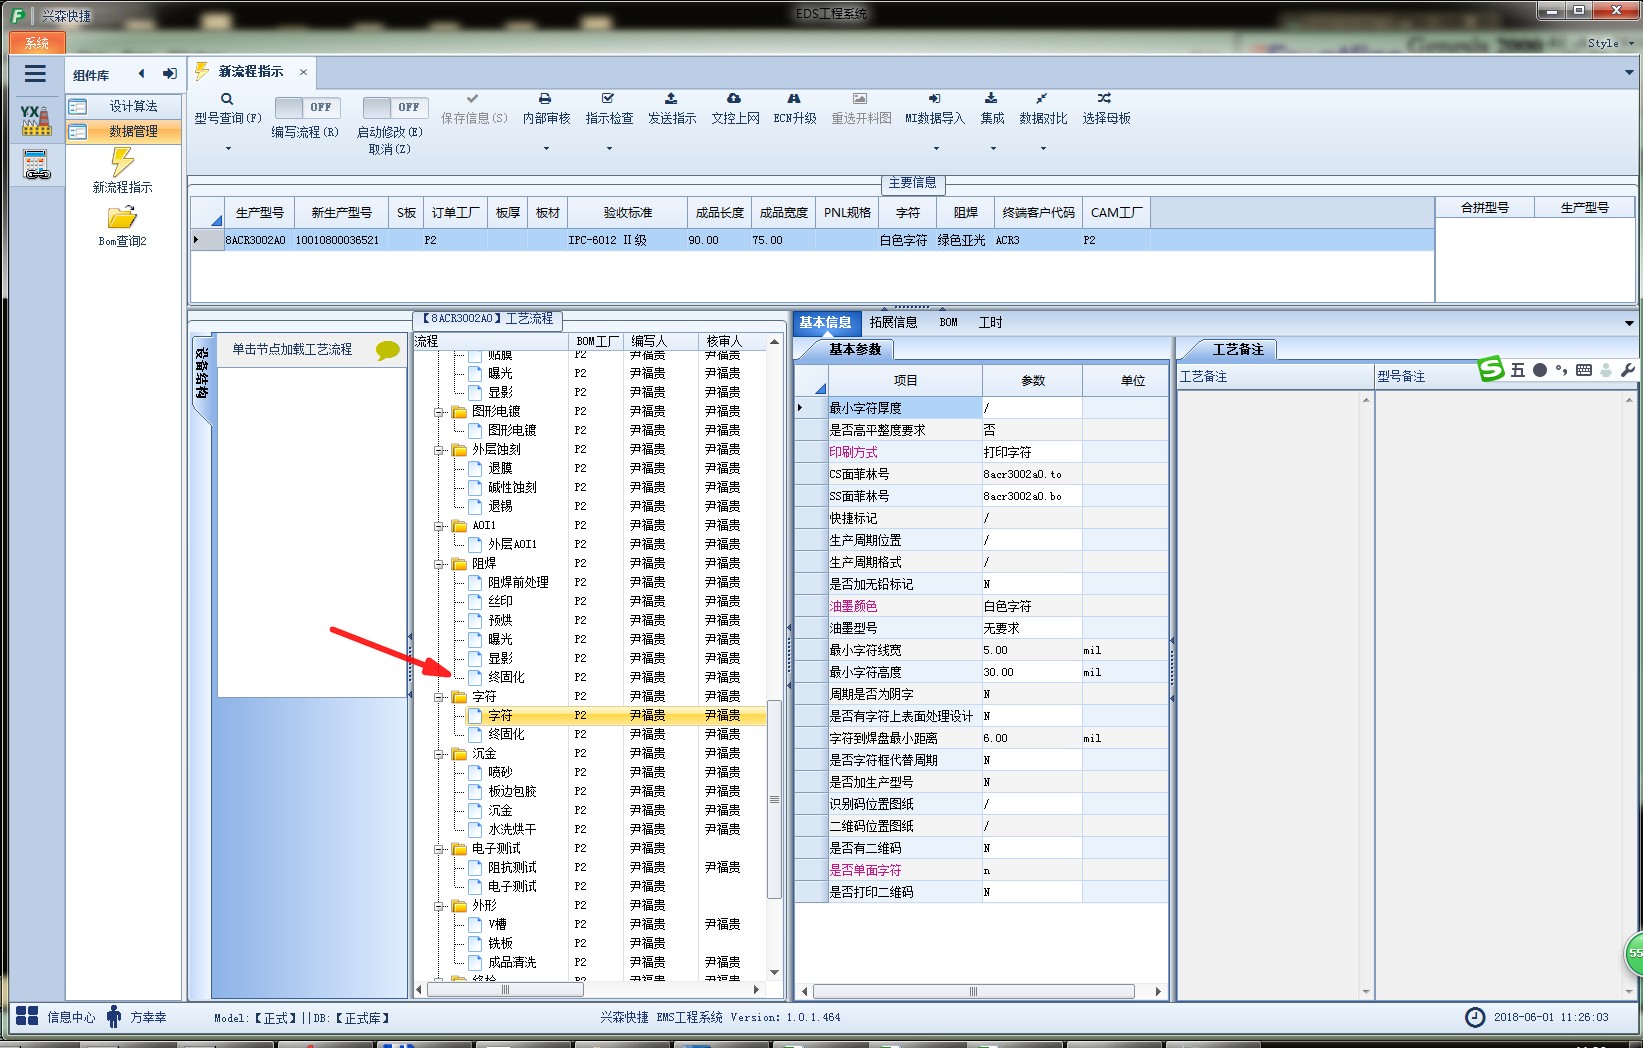Collapse the 图形电镀 tree folder
1643x1048 pixels.
click(x=438, y=412)
